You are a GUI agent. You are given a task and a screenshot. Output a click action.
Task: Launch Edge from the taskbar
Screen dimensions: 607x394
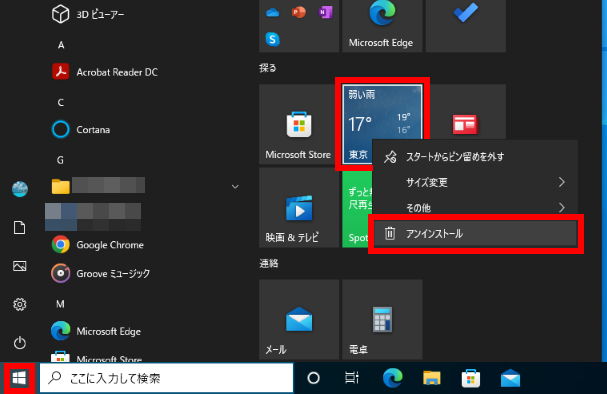(393, 378)
